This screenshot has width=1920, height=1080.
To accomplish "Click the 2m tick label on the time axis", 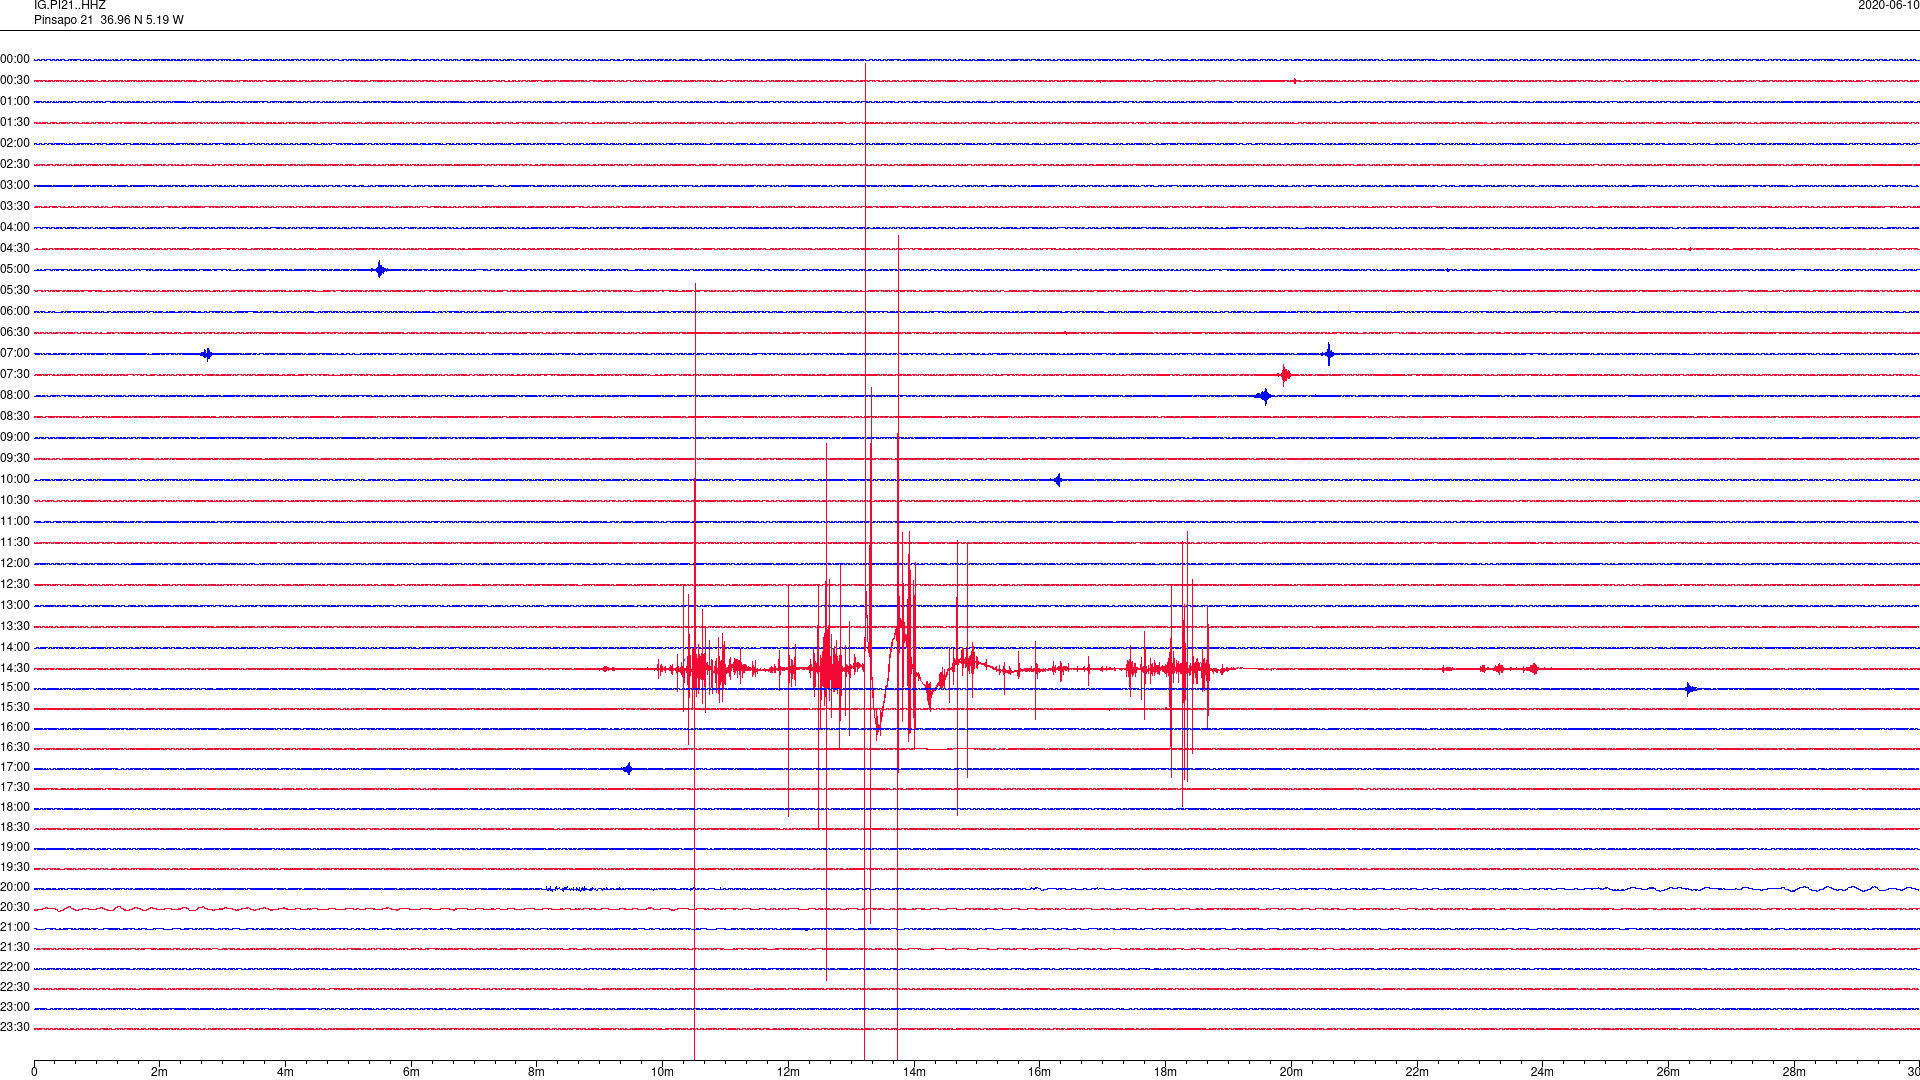I will coord(159,1072).
